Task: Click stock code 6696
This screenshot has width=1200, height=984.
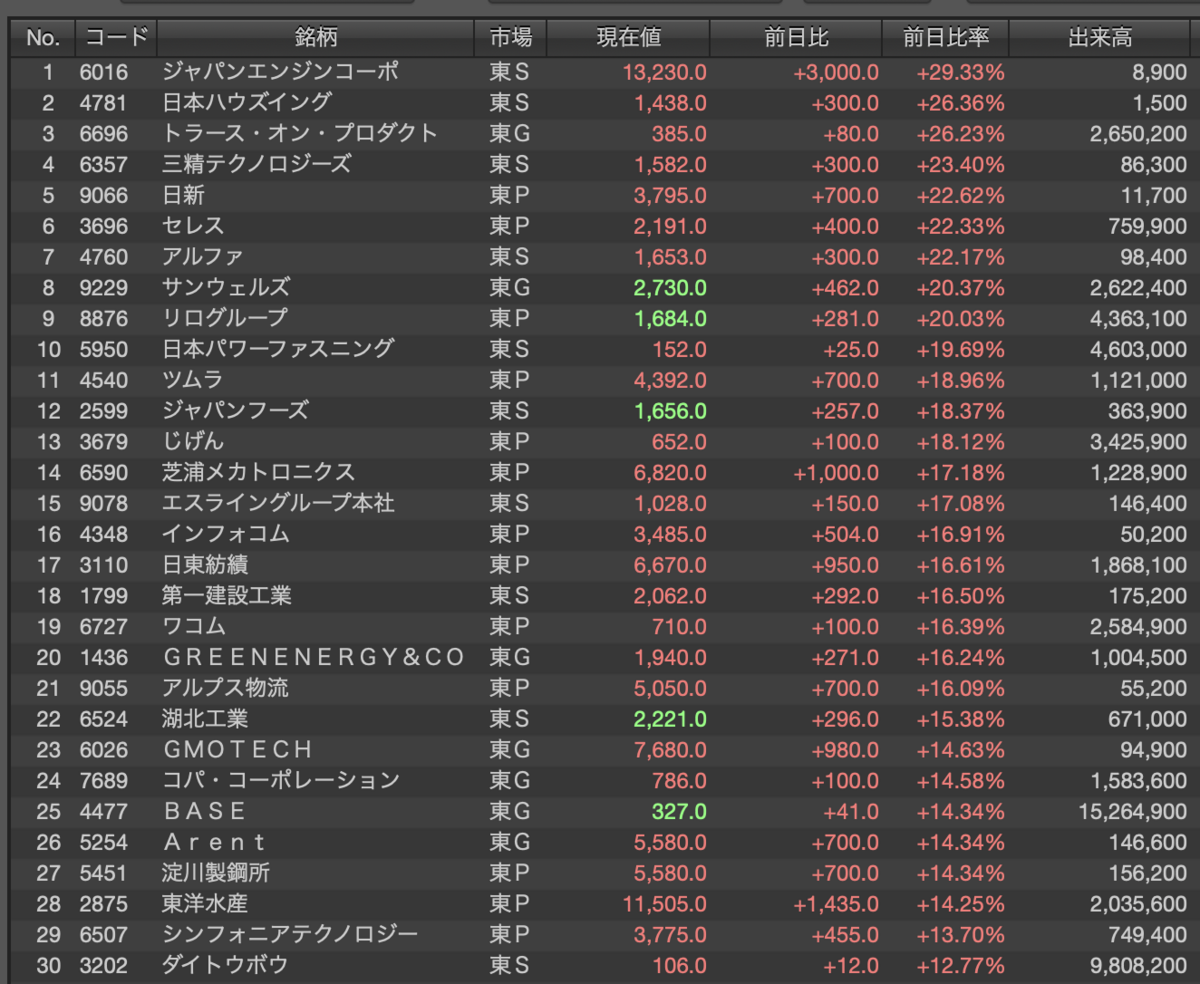Action: [104, 134]
